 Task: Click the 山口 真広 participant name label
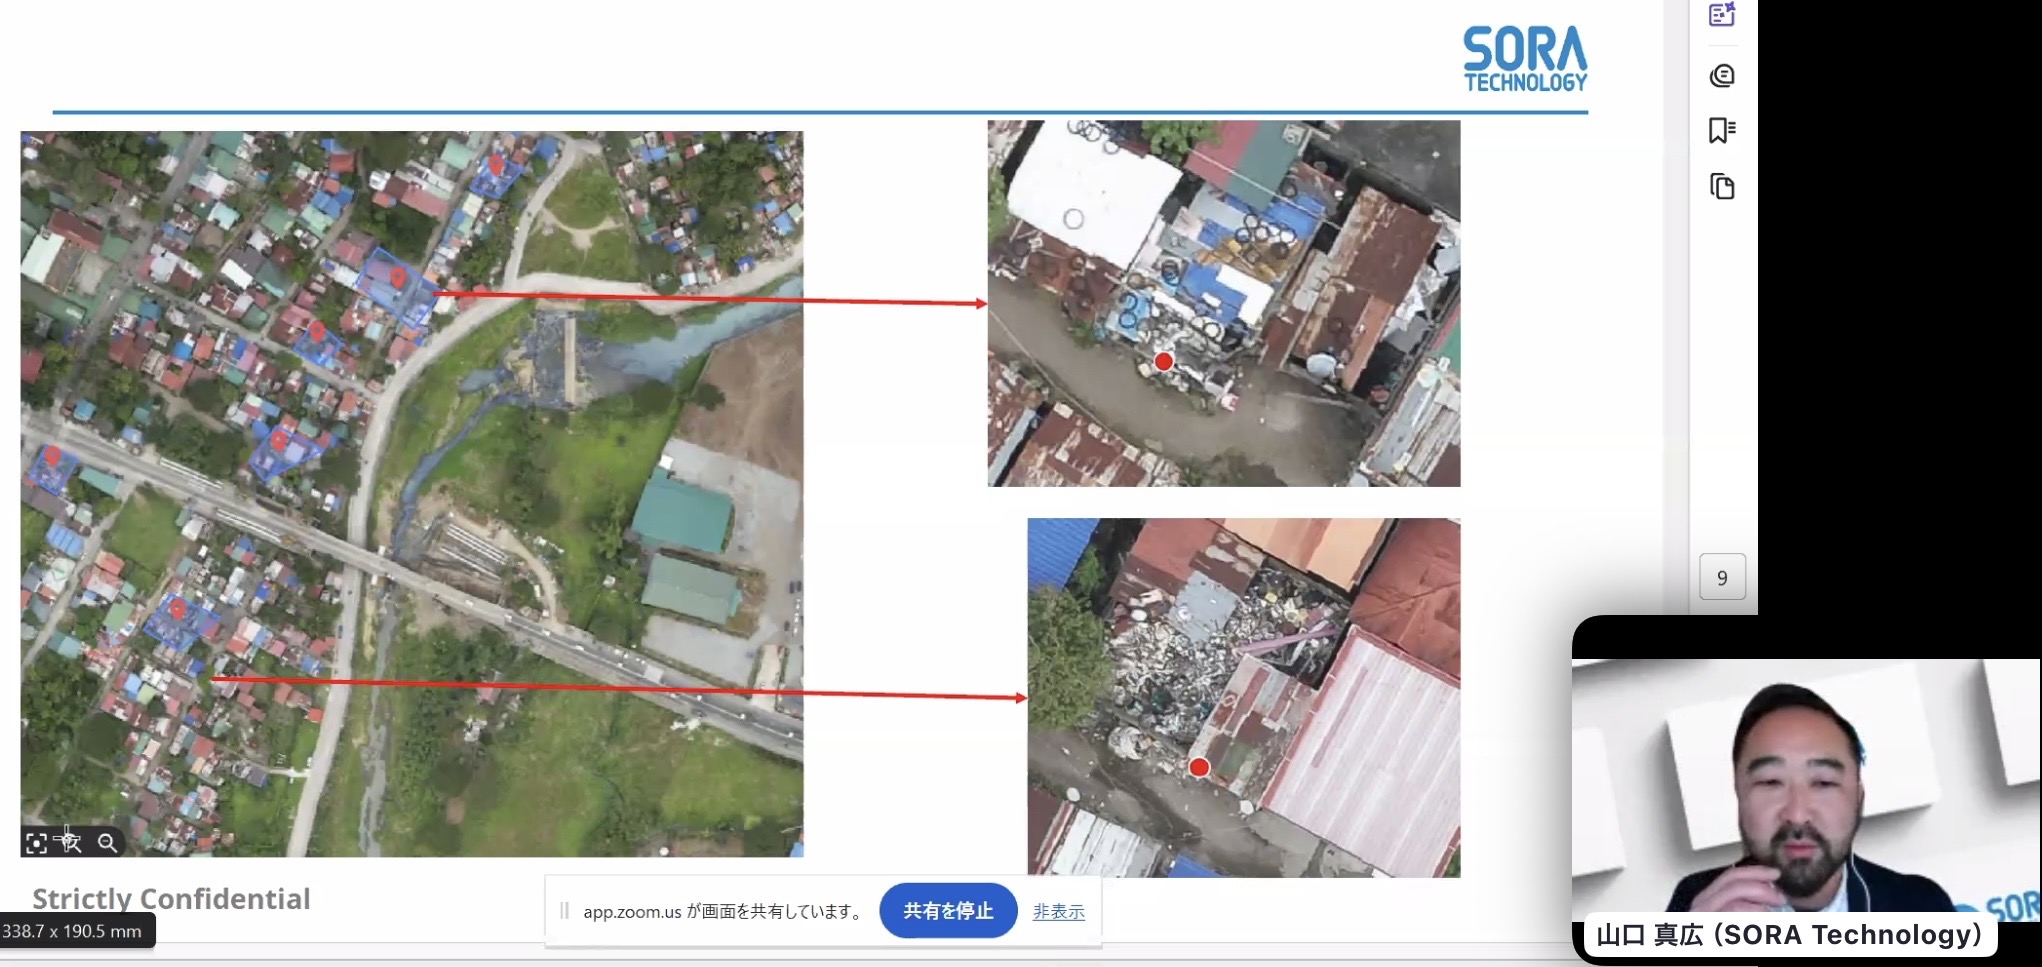pos(1788,935)
